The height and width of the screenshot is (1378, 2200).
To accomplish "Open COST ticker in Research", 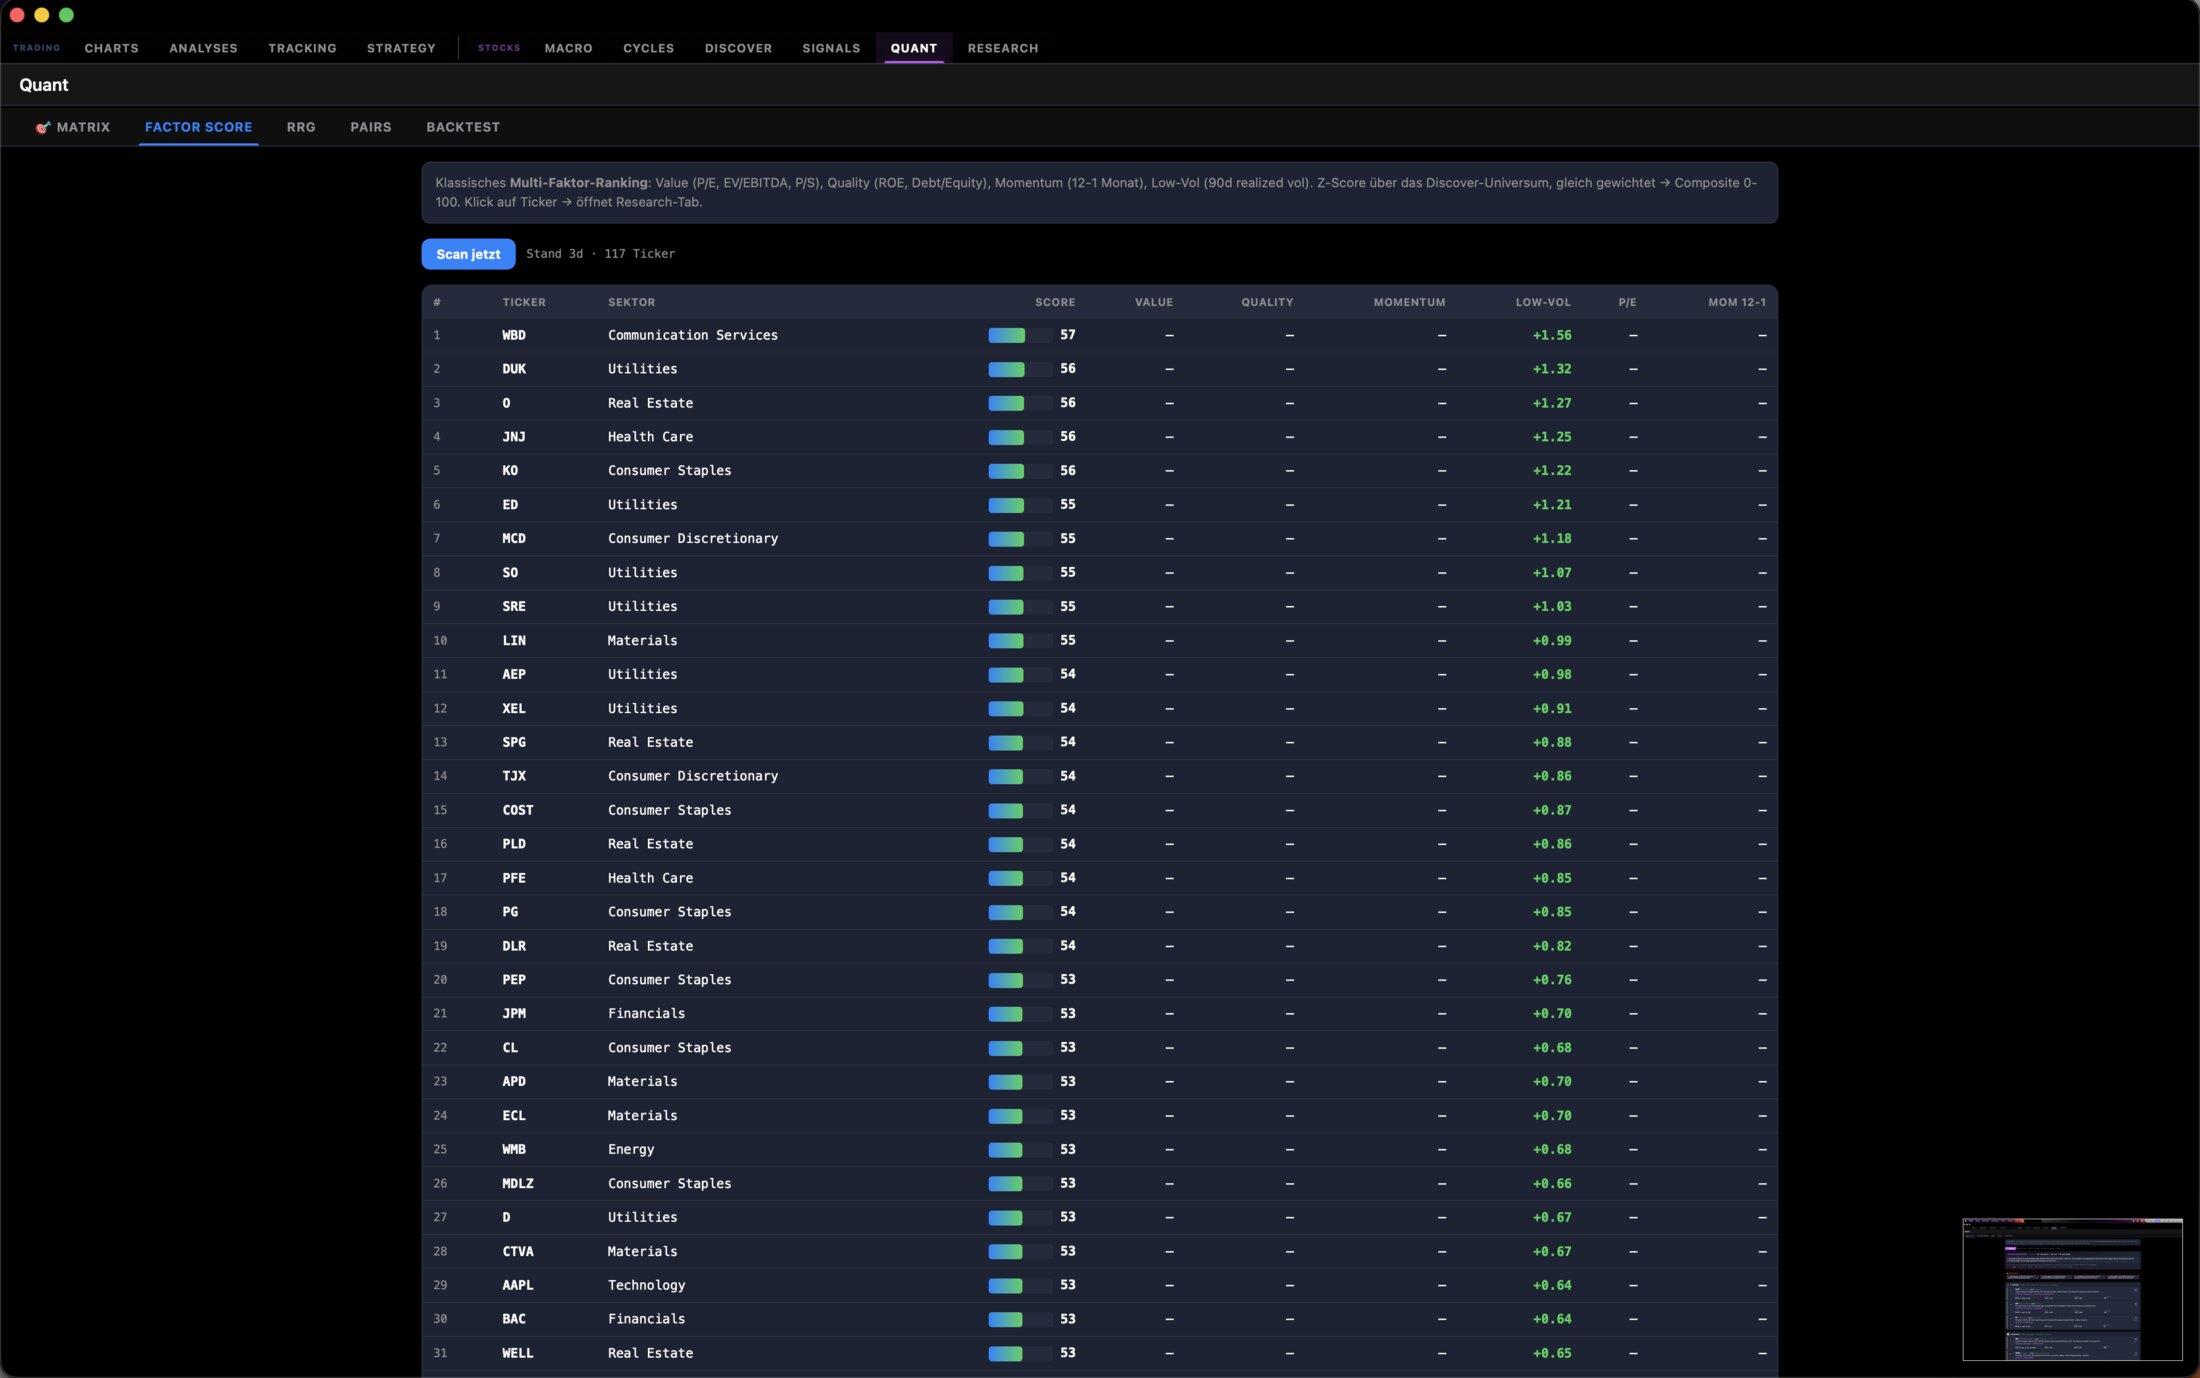I will point(518,810).
